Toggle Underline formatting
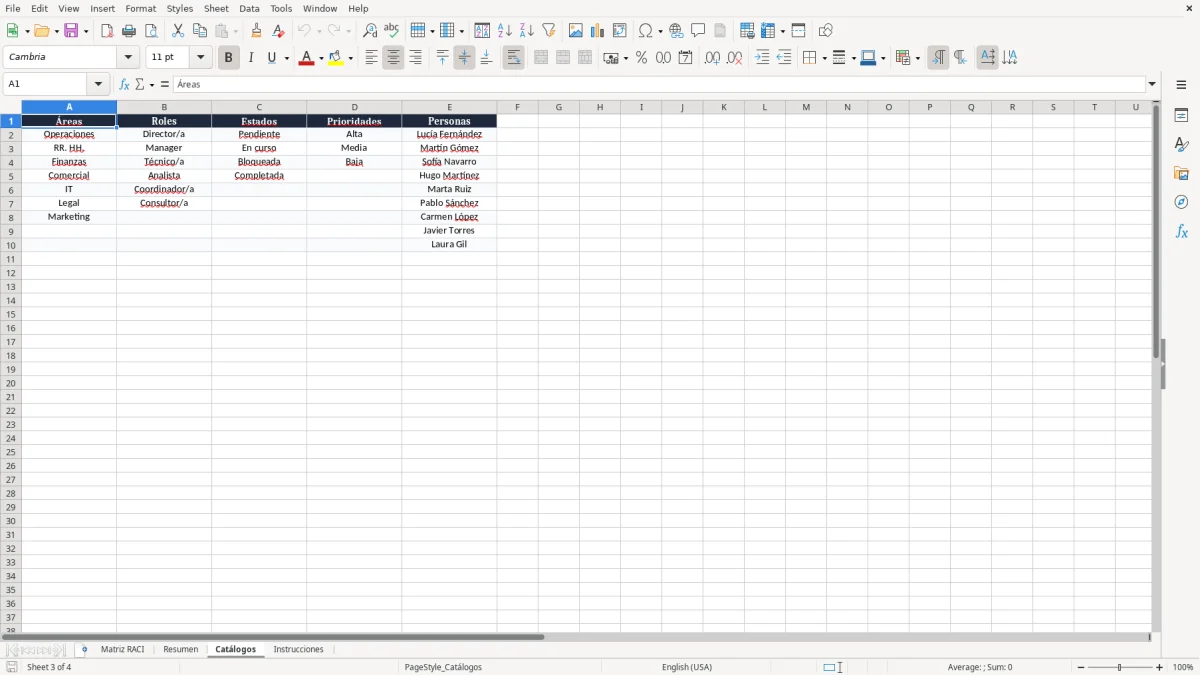 (271, 58)
